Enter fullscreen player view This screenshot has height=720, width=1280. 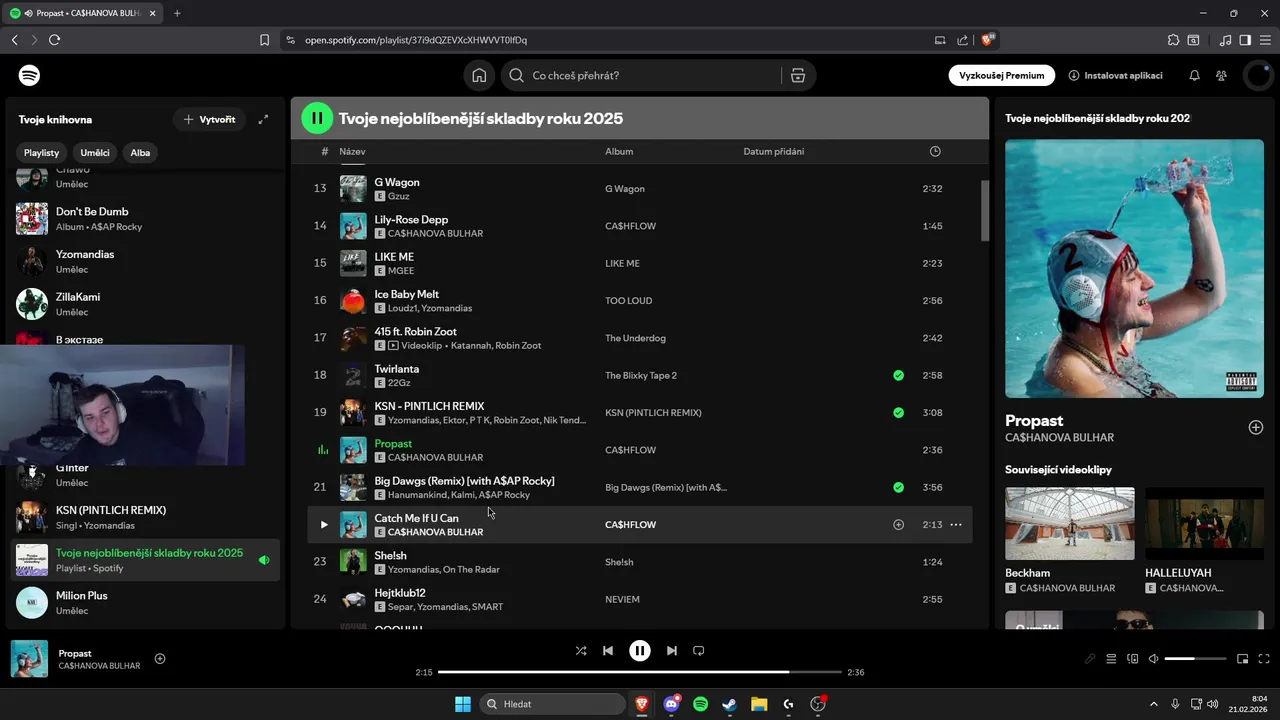[x=1264, y=659]
